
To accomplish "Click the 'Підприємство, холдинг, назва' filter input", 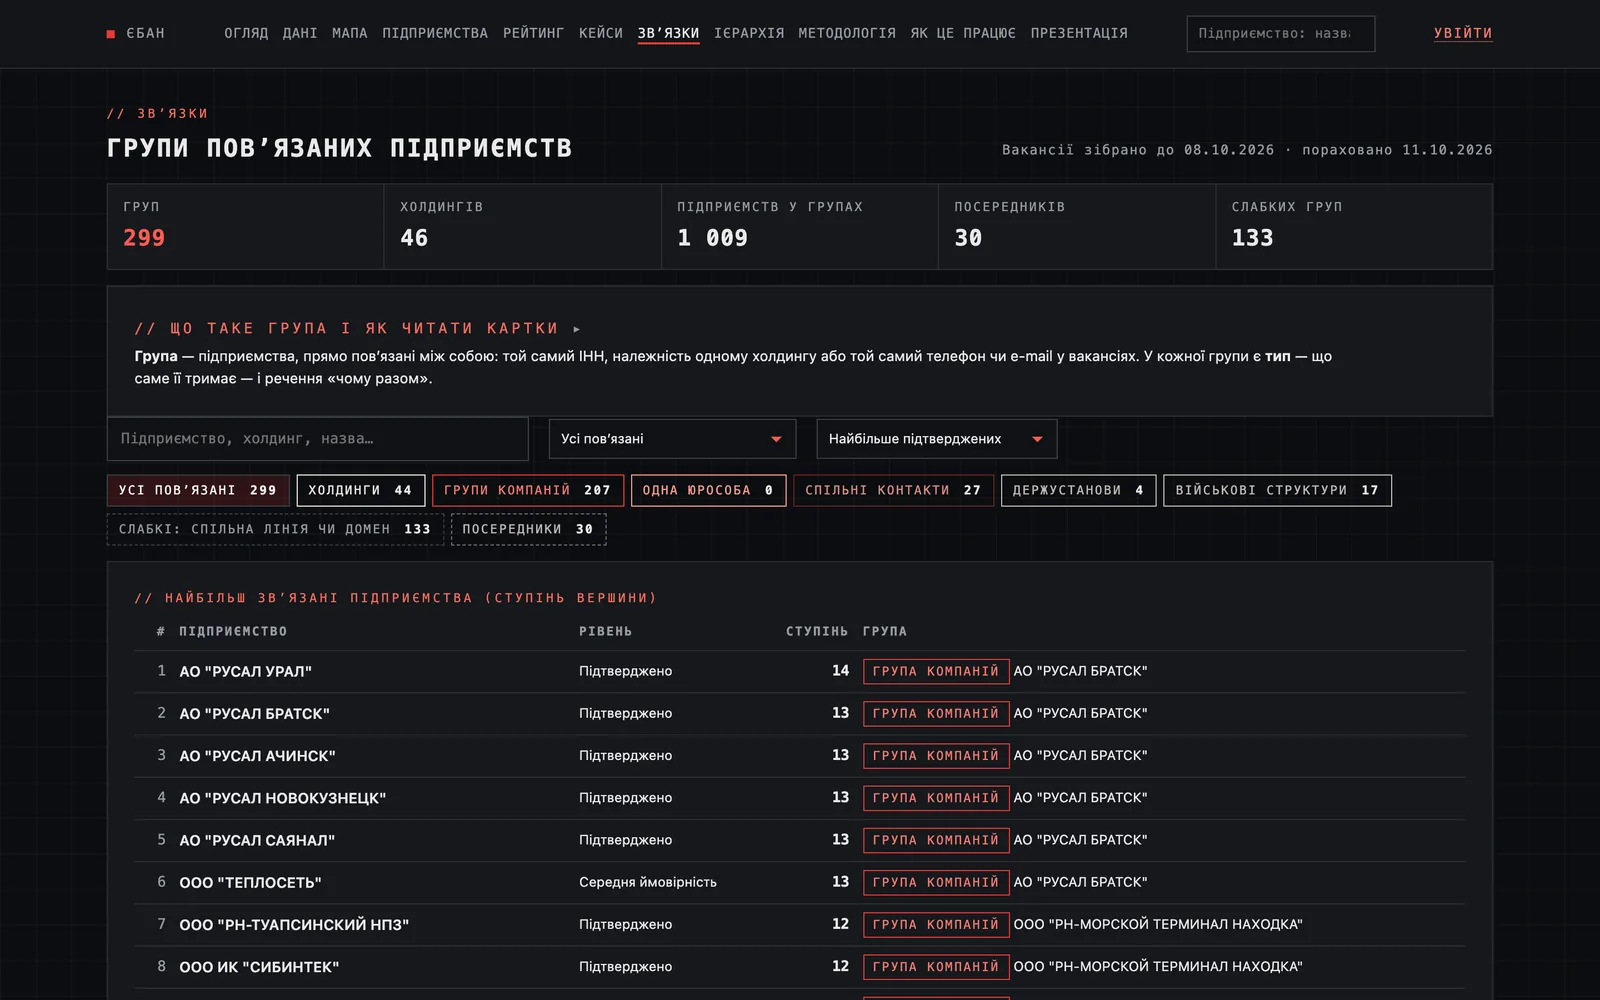I will pyautogui.click(x=318, y=439).
